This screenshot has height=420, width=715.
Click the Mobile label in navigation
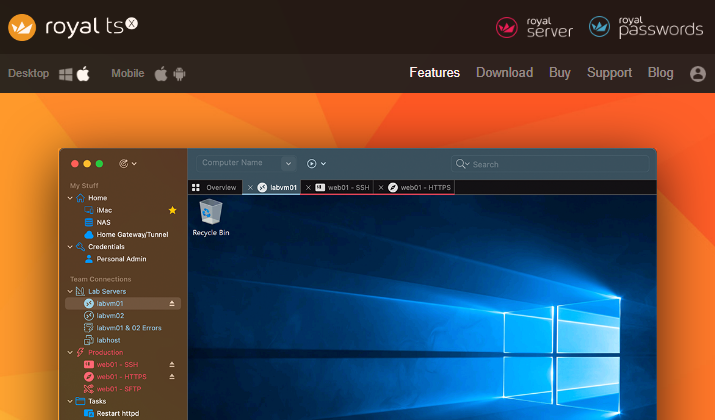128,73
